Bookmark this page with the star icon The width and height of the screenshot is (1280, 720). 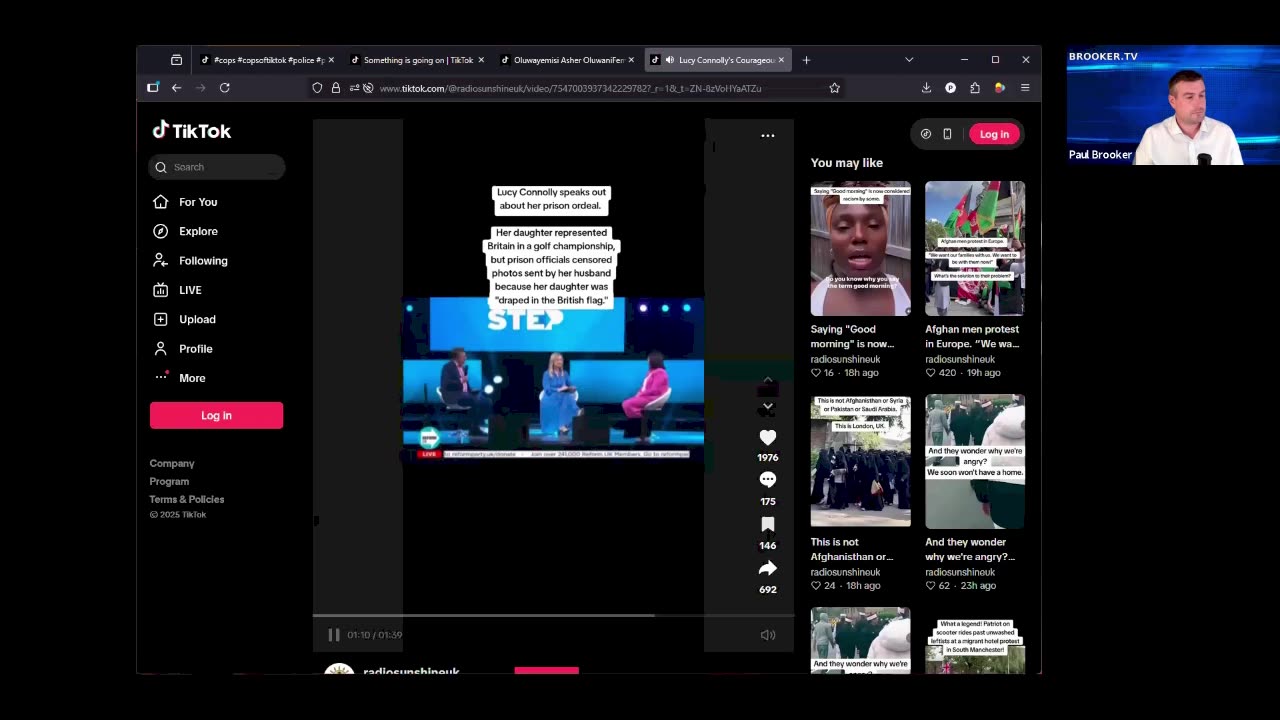(834, 88)
